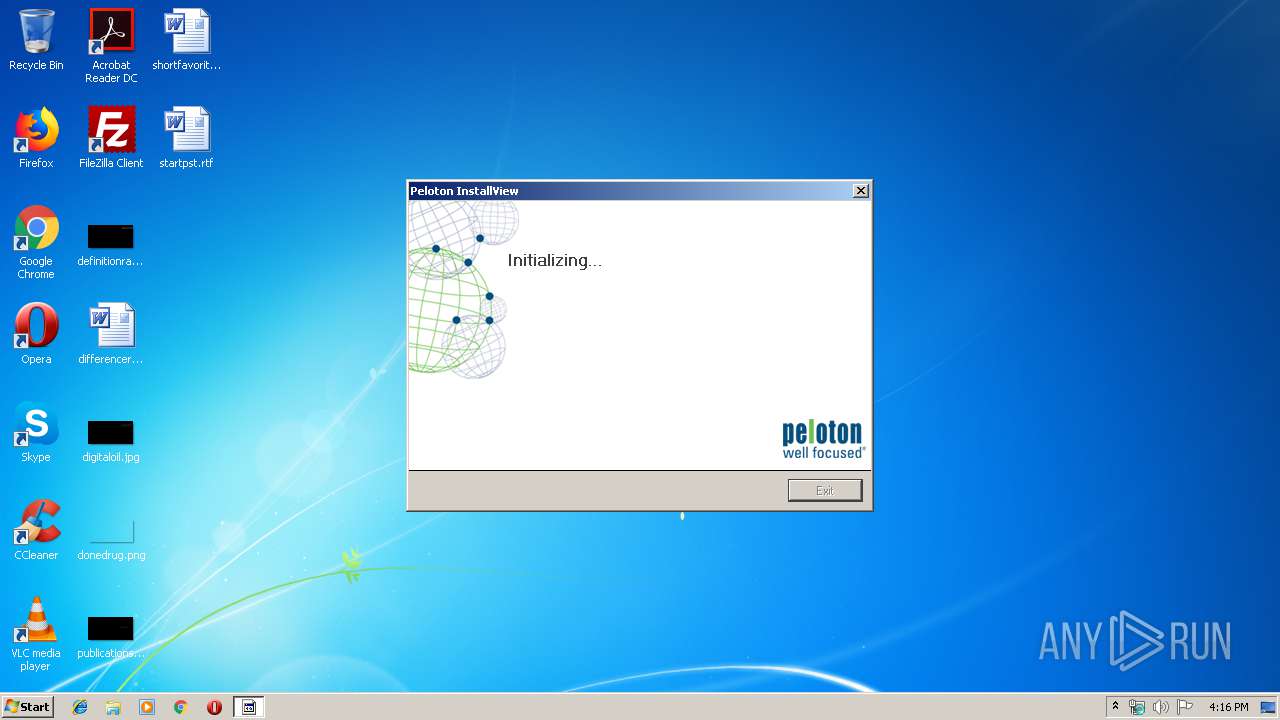Select the InstallView installer taskbar button
The image size is (1280, 720).
click(x=249, y=707)
